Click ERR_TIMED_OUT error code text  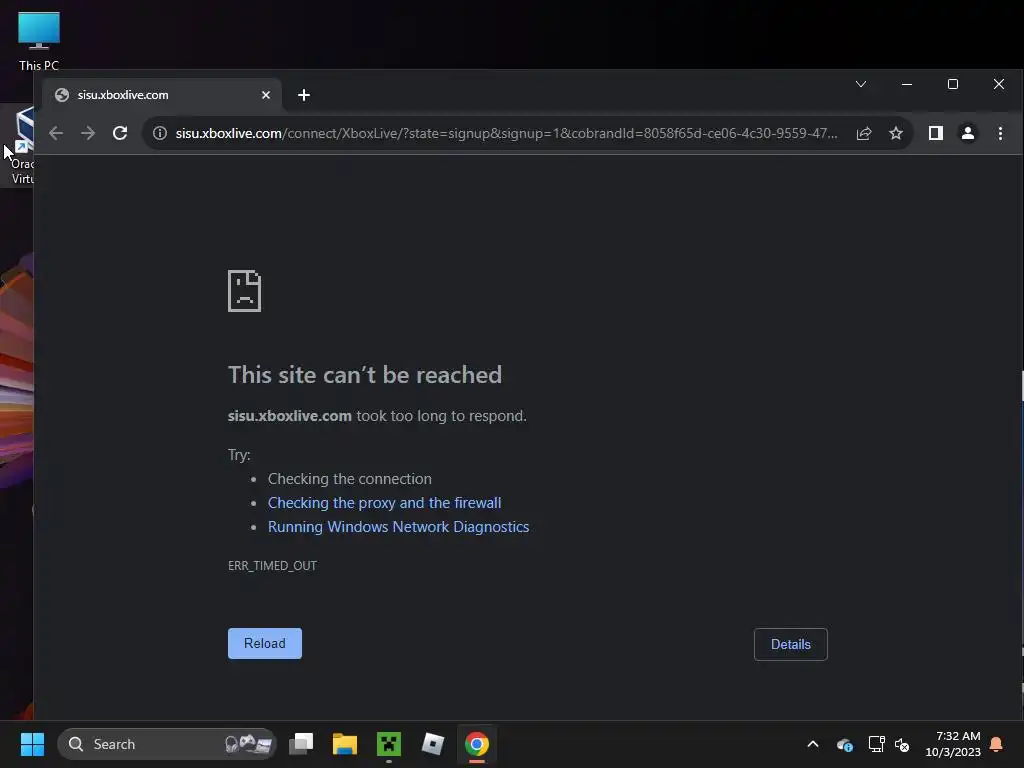(x=272, y=566)
